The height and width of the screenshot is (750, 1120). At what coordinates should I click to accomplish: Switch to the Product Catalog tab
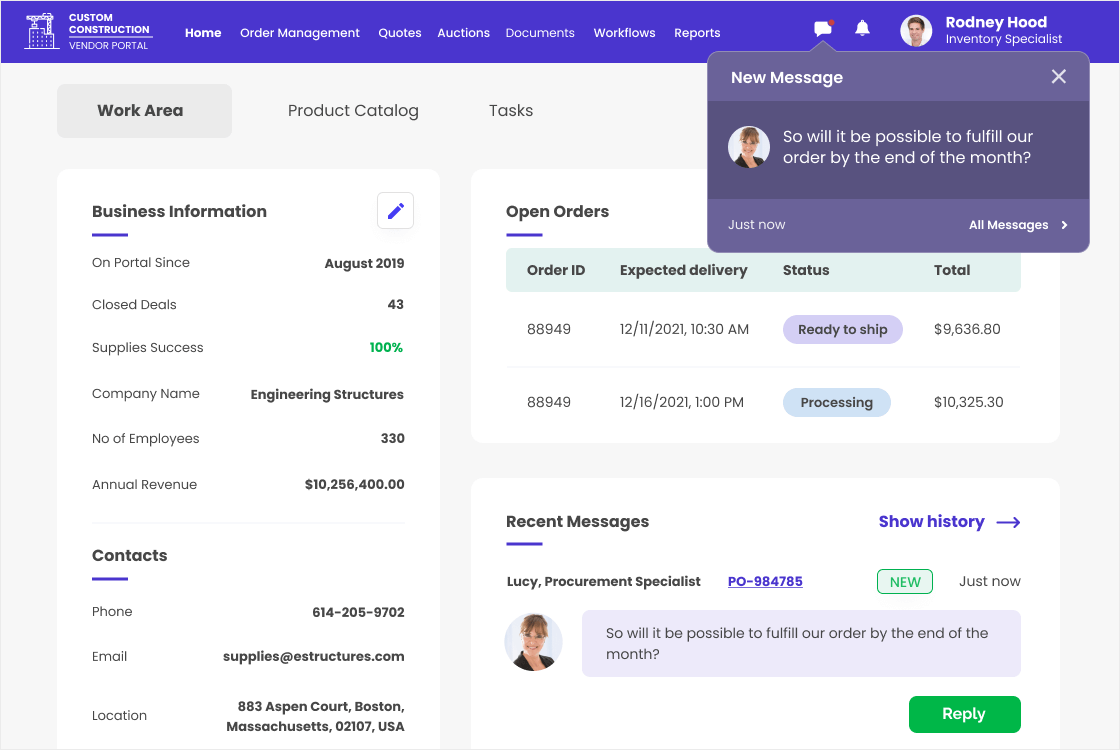coord(353,111)
